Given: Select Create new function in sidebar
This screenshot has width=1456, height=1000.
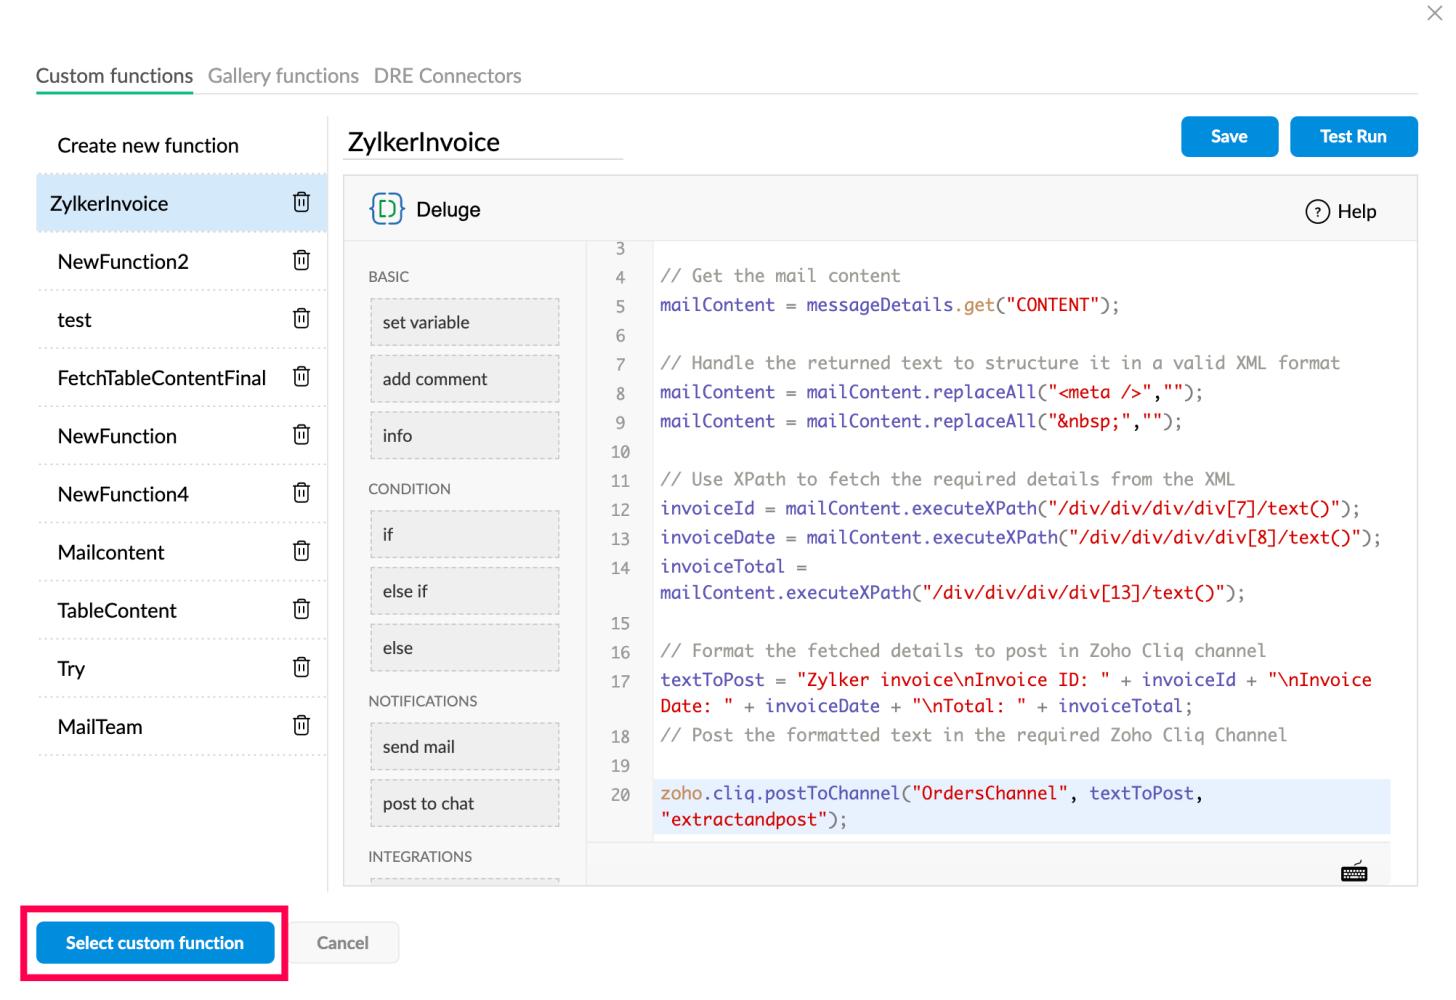Looking at the screenshot, I should pos(148,146).
